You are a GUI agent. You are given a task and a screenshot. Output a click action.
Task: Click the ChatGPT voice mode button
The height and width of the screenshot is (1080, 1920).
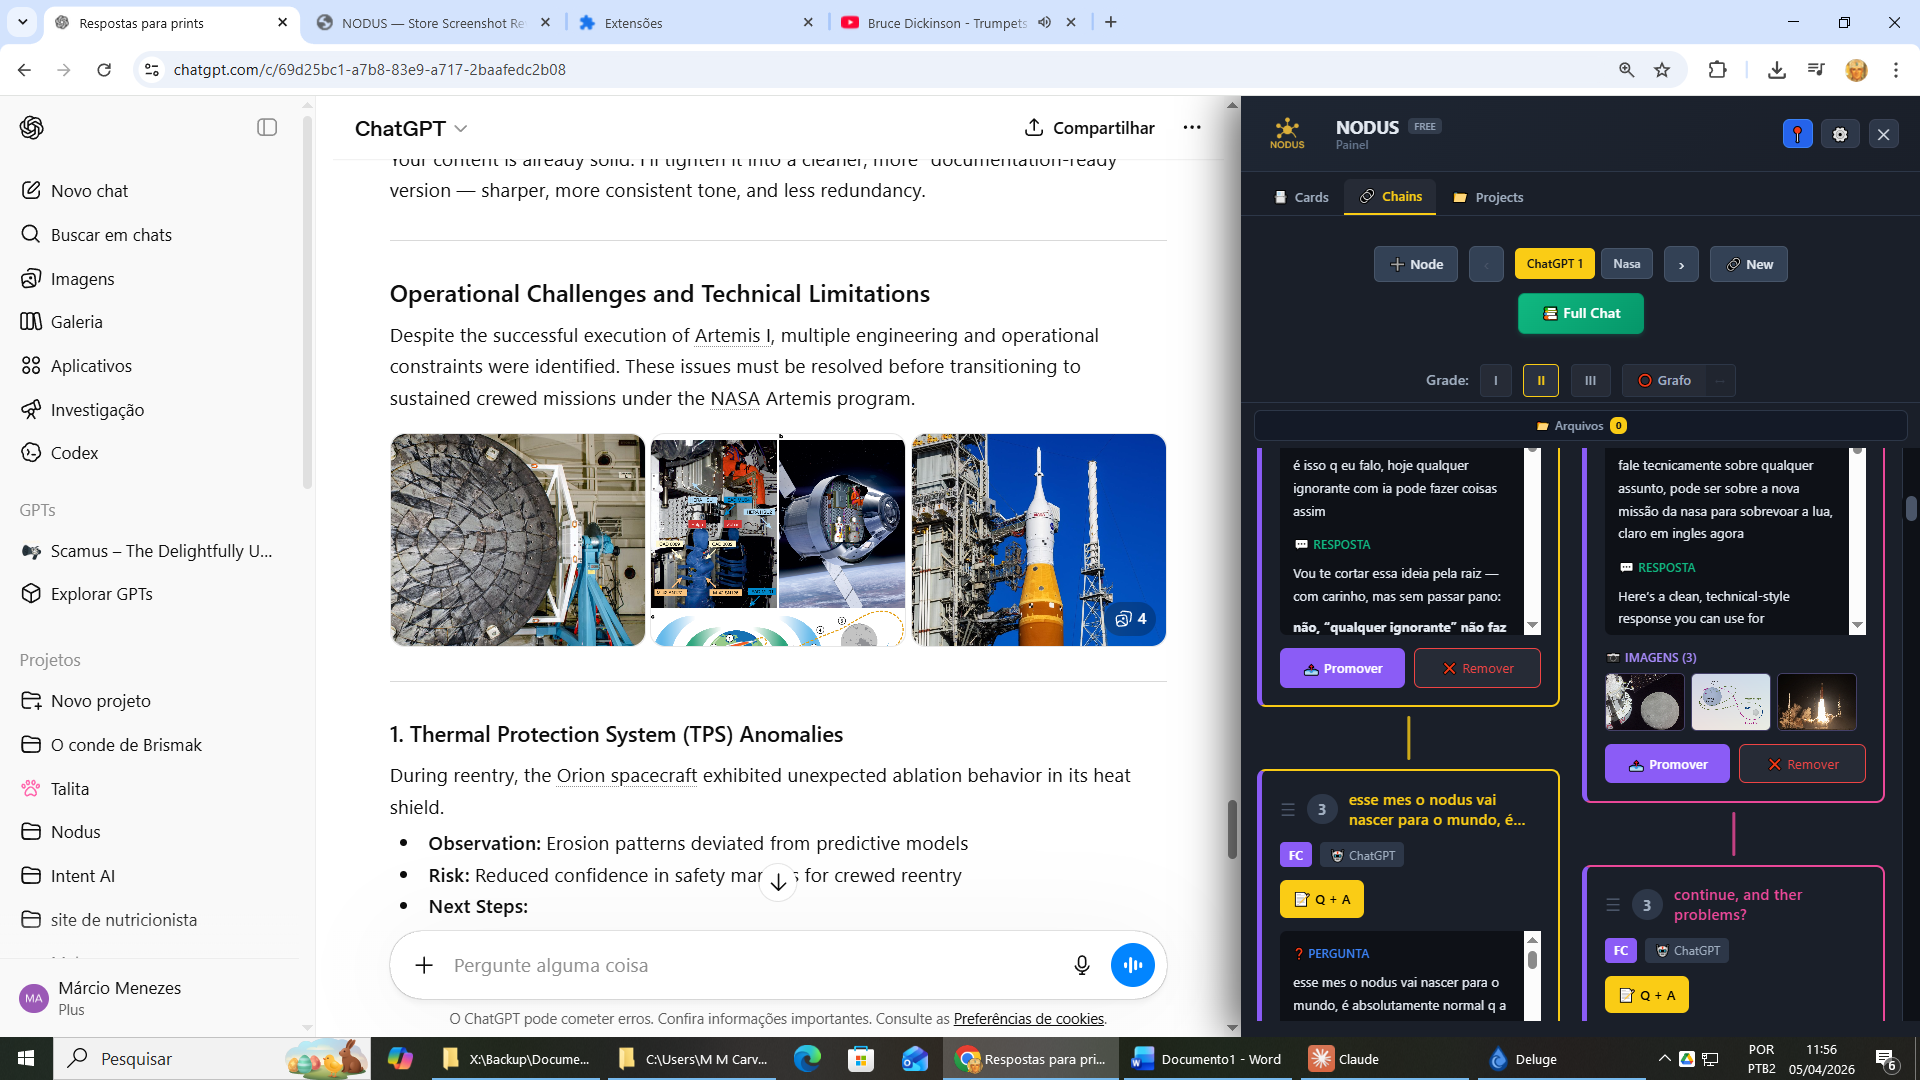click(x=1132, y=965)
